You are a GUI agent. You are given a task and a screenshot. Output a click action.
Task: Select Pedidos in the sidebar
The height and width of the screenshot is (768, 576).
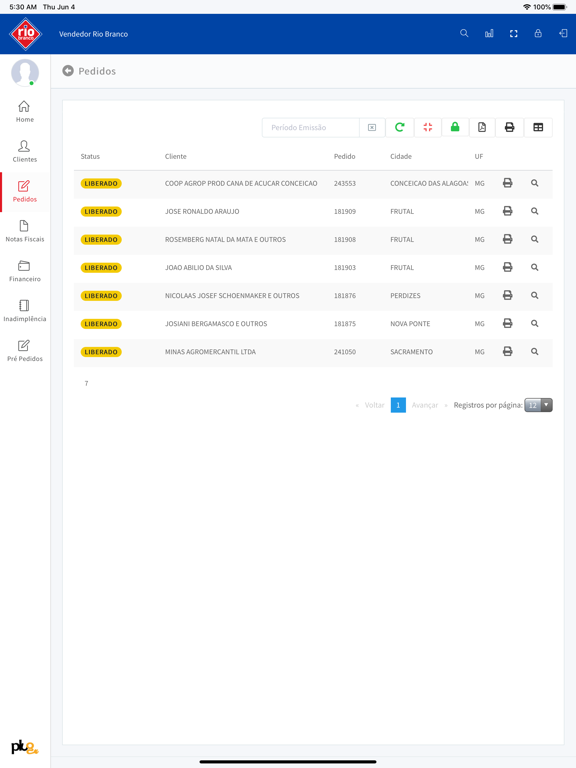[x=24, y=192]
